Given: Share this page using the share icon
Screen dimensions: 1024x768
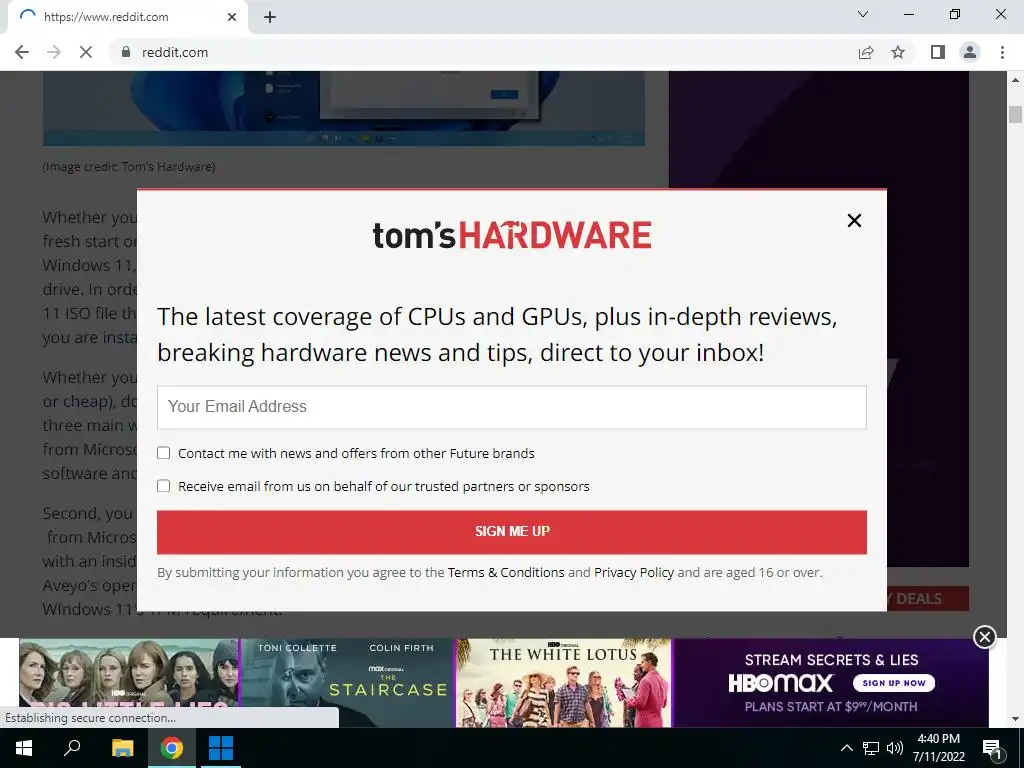Looking at the screenshot, I should pyautogui.click(x=866, y=52).
